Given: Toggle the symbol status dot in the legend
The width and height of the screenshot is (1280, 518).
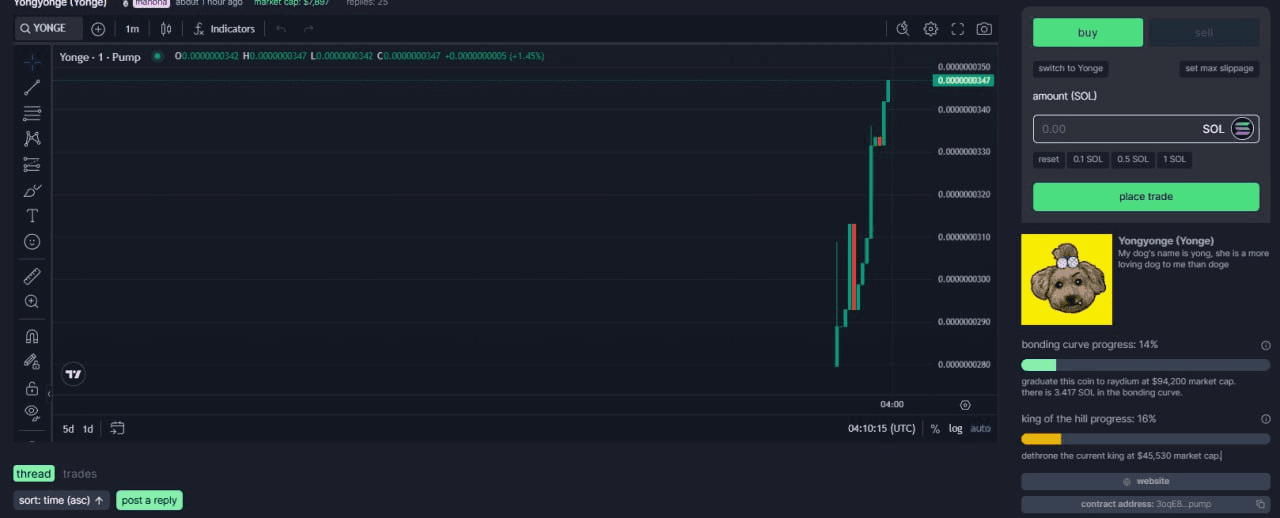Looking at the screenshot, I should (157, 57).
